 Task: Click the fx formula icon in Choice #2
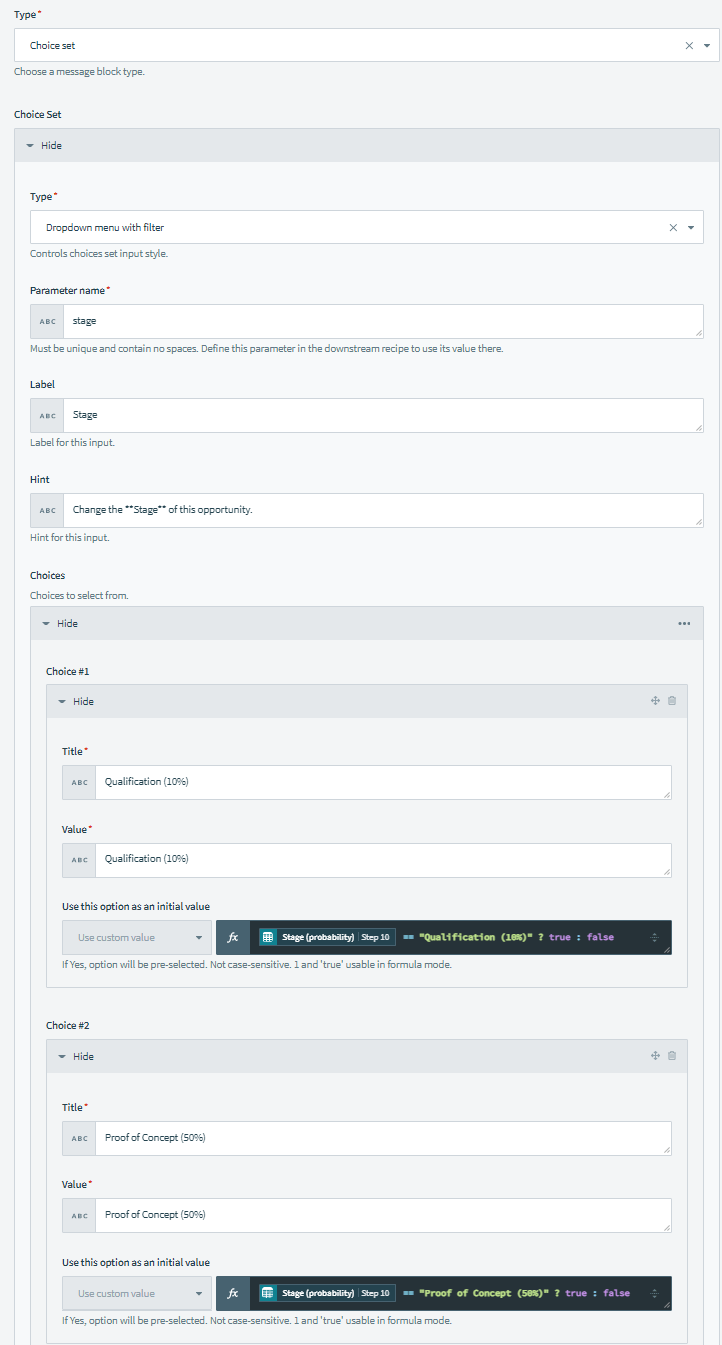click(233, 1293)
